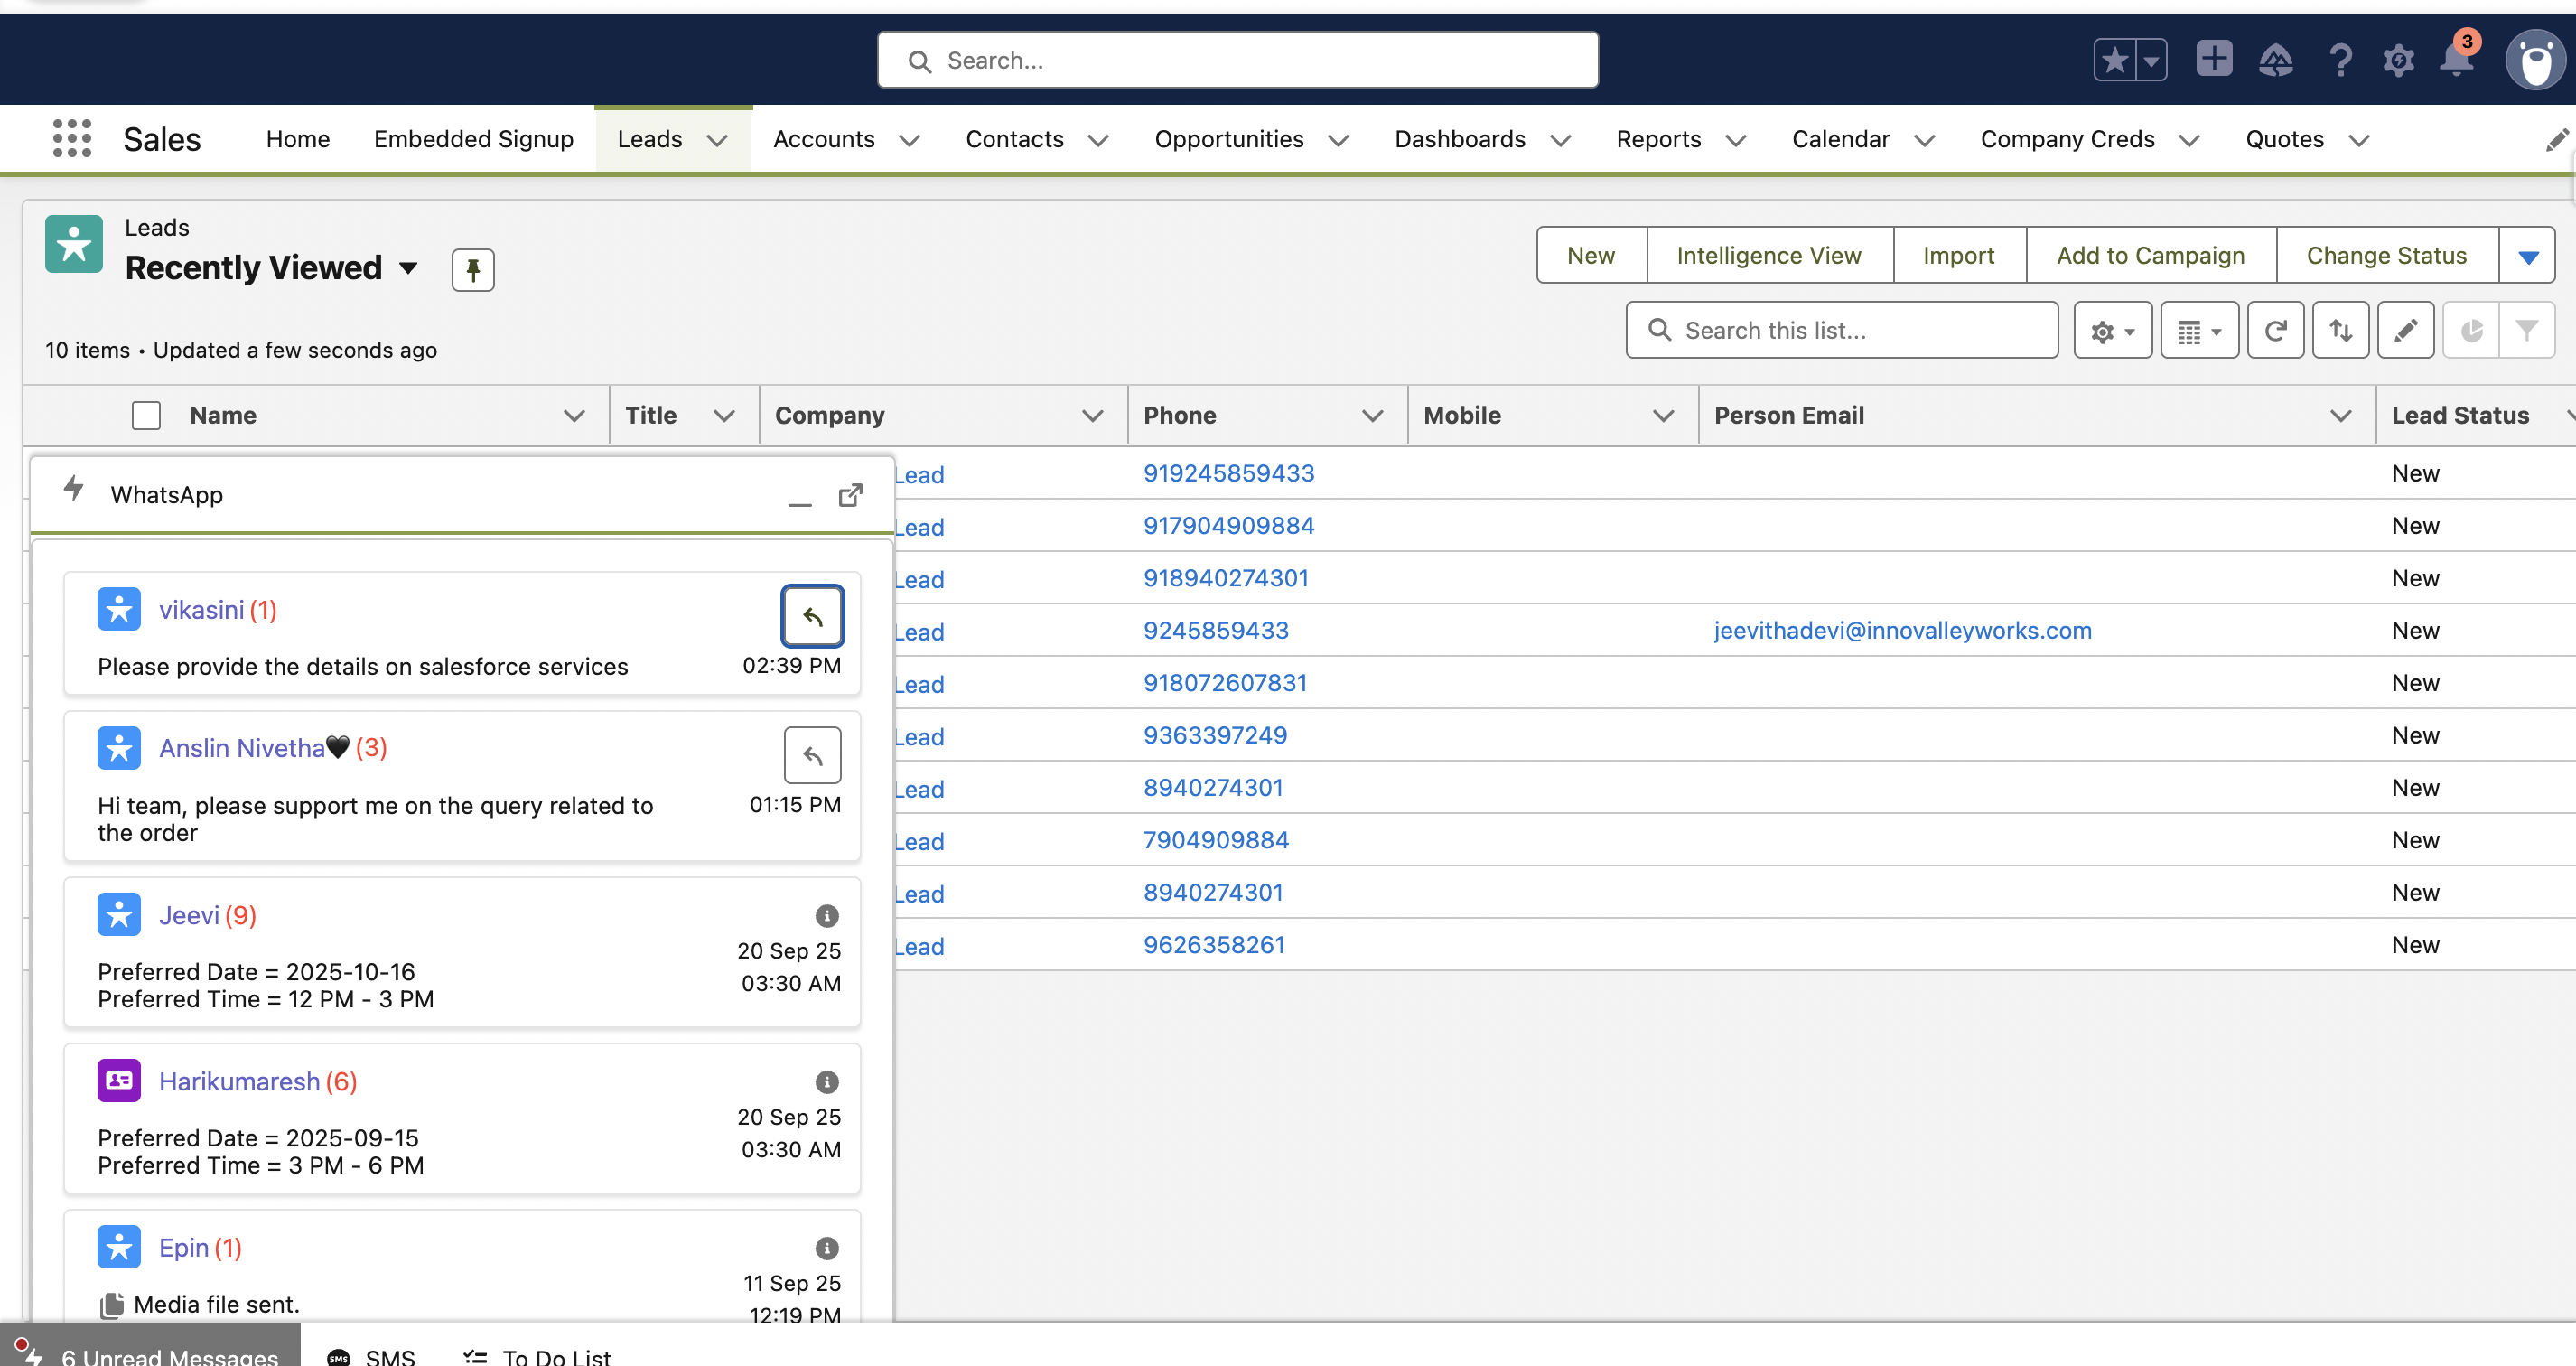Open the Trailhead guidance center icon

coord(2275,60)
